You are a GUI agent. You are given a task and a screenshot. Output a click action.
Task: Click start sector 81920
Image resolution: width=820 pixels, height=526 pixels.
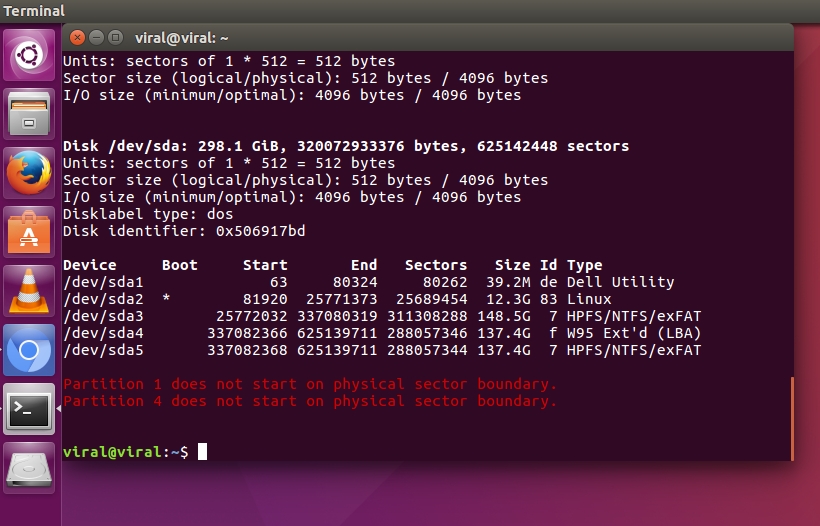point(265,299)
